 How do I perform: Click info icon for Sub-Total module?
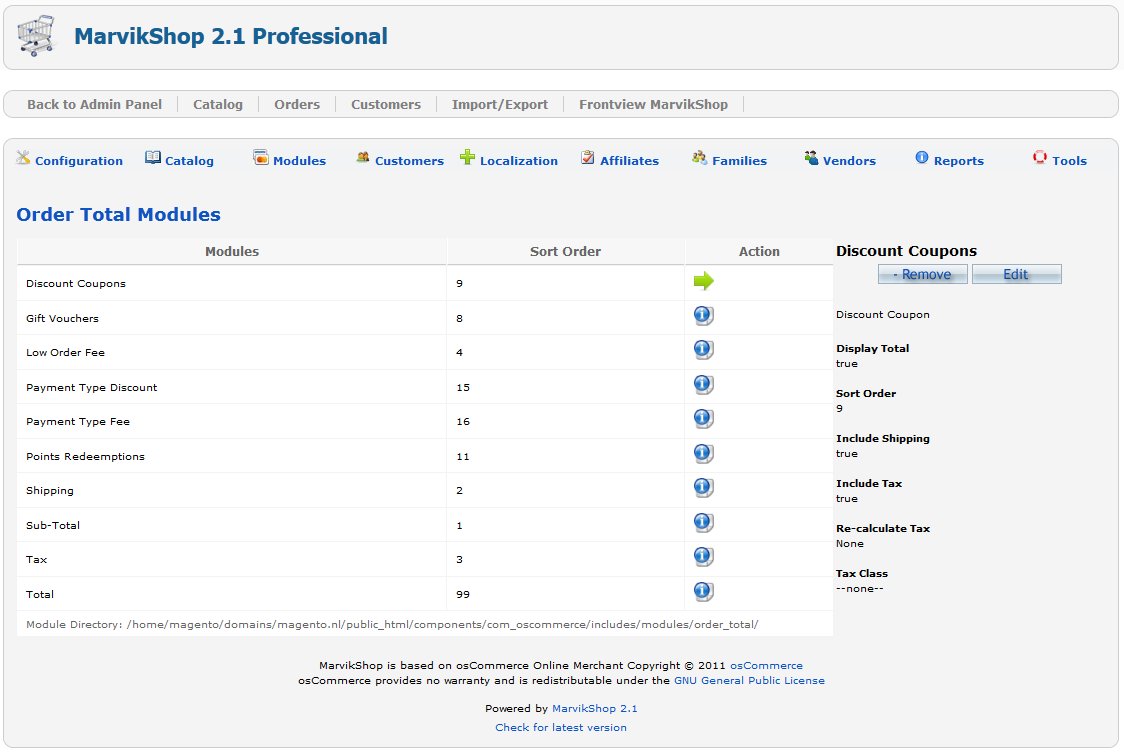[704, 522]
